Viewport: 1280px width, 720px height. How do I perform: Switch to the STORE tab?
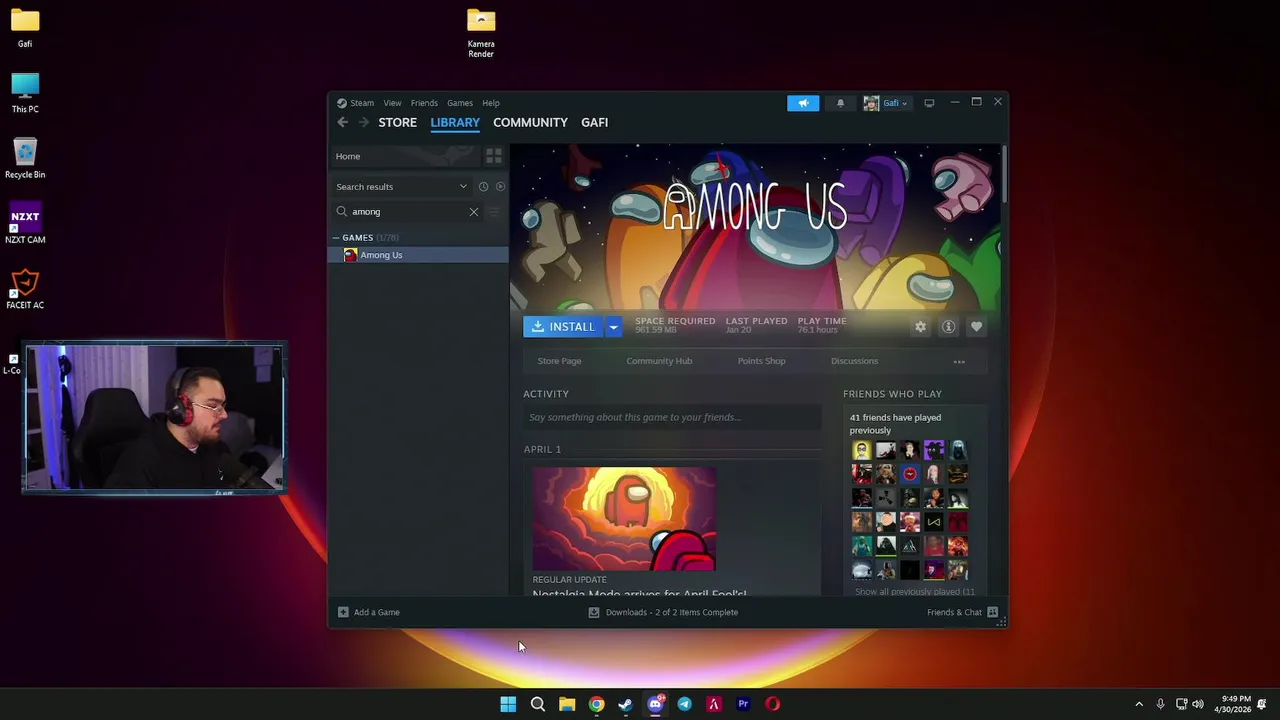tap(397, 122)
